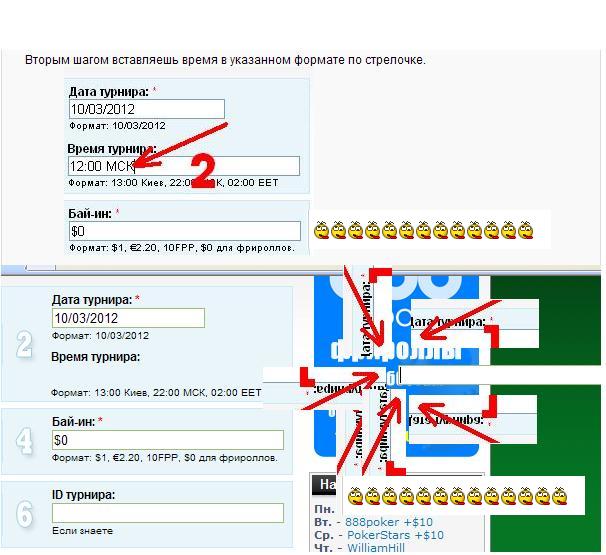
Task: Click the lower form's Дата турнира date field
Action: 128,318
